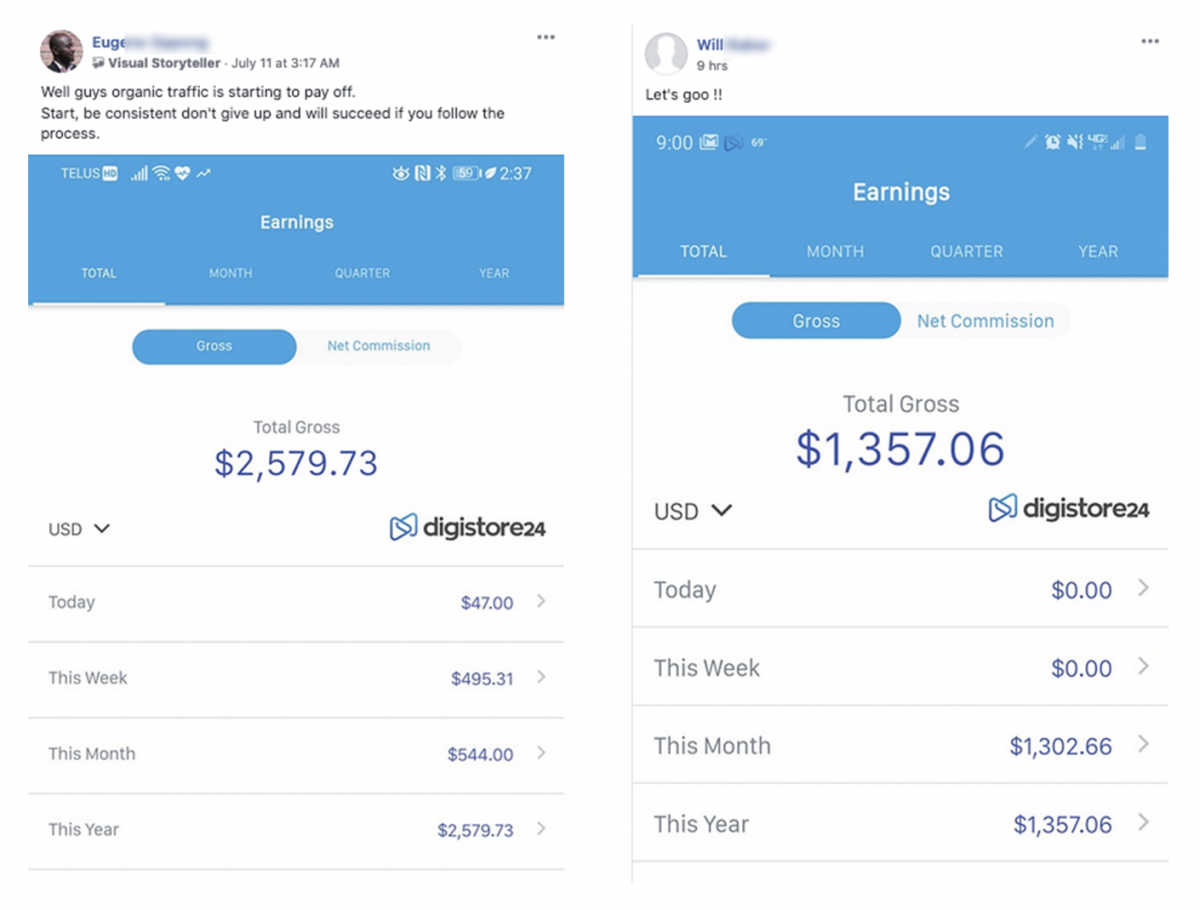This screenshot has width=1200, height=910.
Task: Open options menu on Eugene's post
Action: pos(545,37)
